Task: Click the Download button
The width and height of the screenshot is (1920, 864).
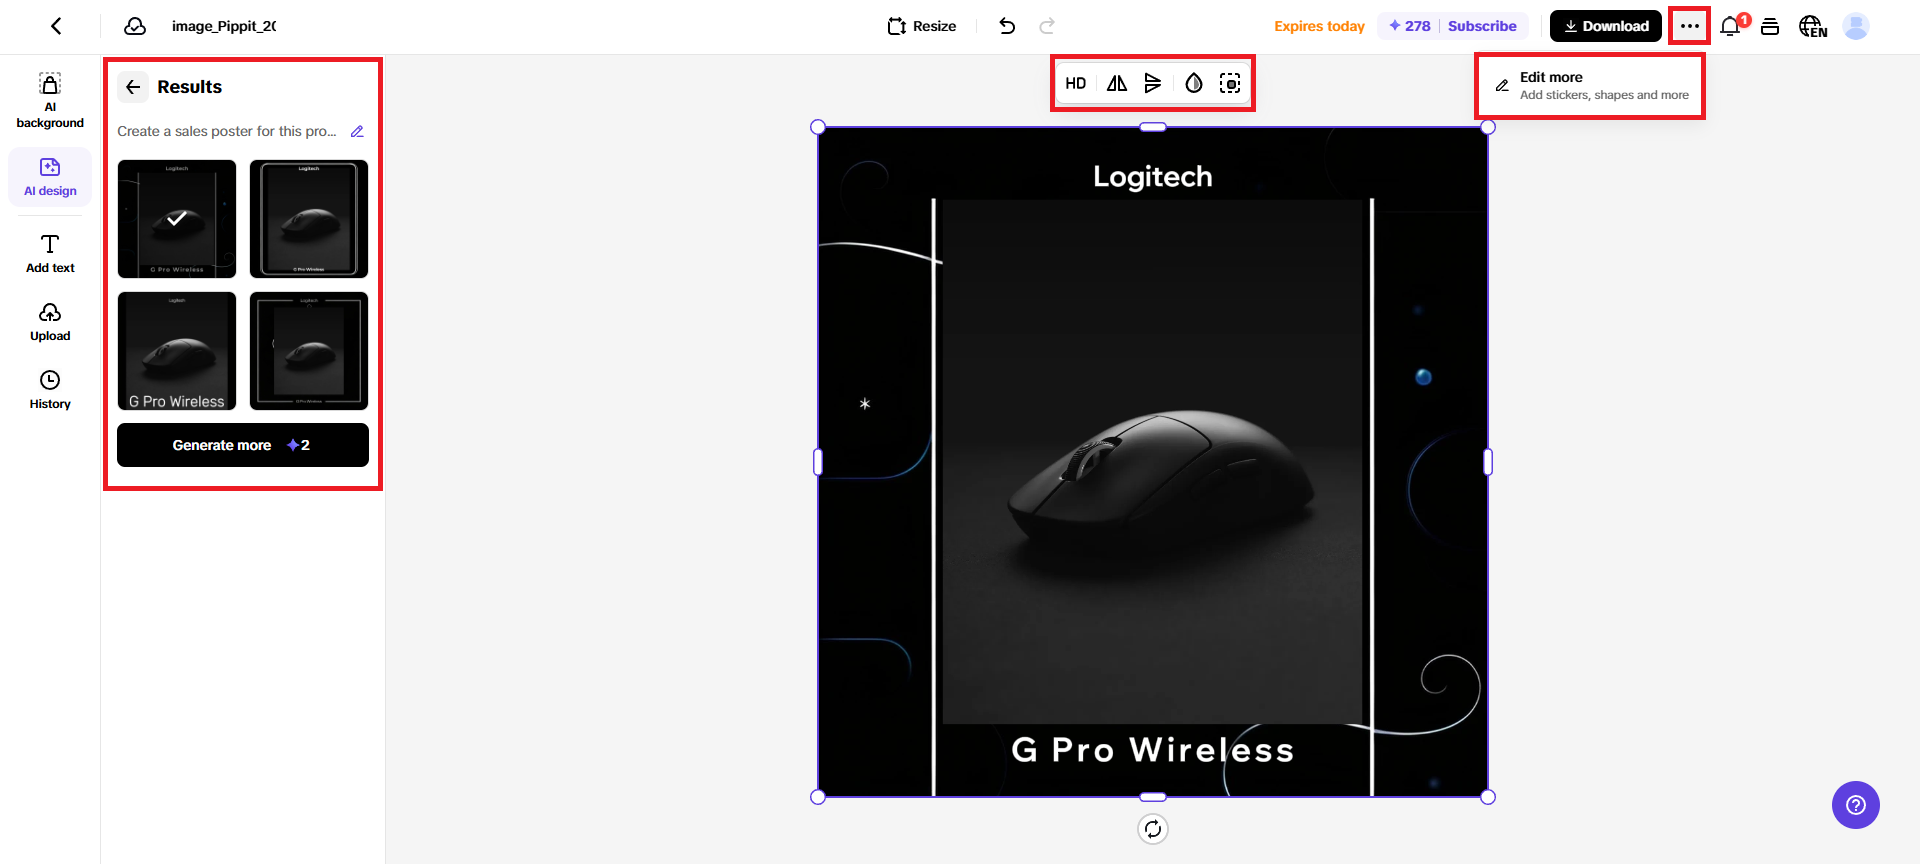Action: click(x=1606, y=26)
